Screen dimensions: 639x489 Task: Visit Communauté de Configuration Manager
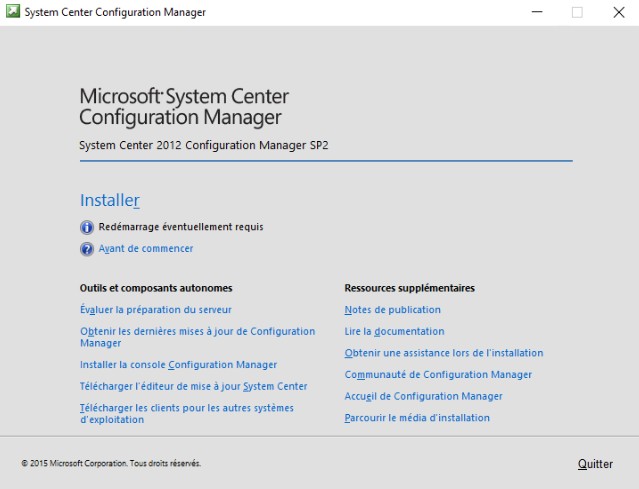tap(438, 375)
